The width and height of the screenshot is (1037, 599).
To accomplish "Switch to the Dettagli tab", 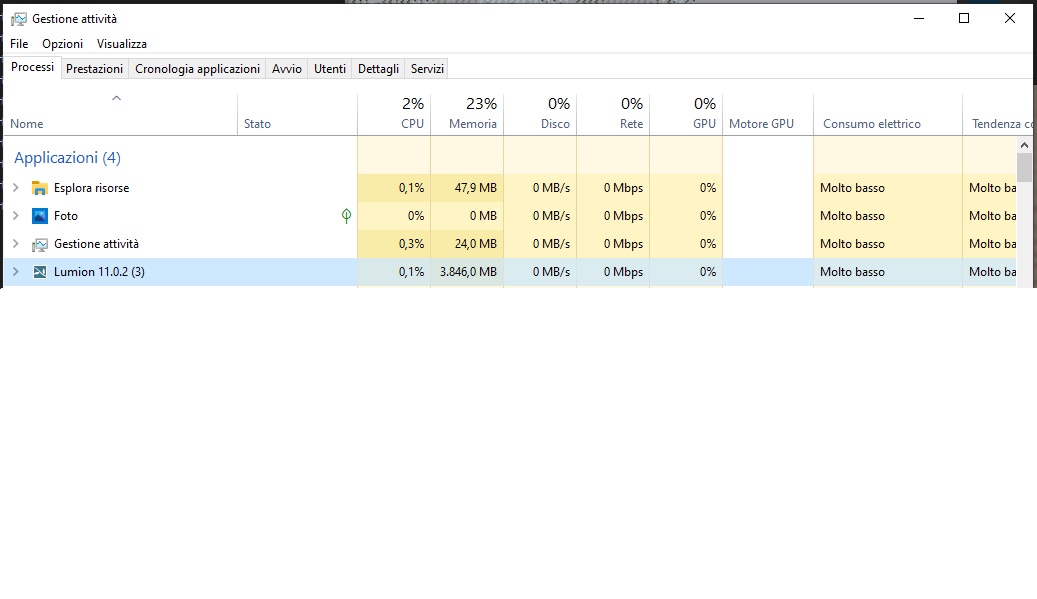I will click(x=378, y=69).
